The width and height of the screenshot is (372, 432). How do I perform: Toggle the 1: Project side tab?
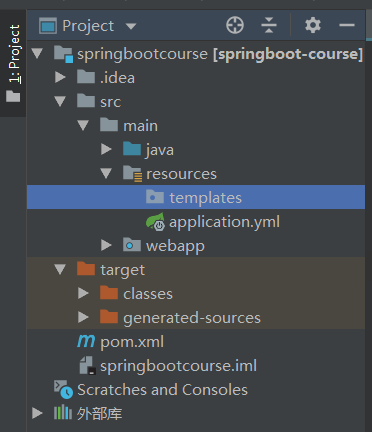(13, 63)
